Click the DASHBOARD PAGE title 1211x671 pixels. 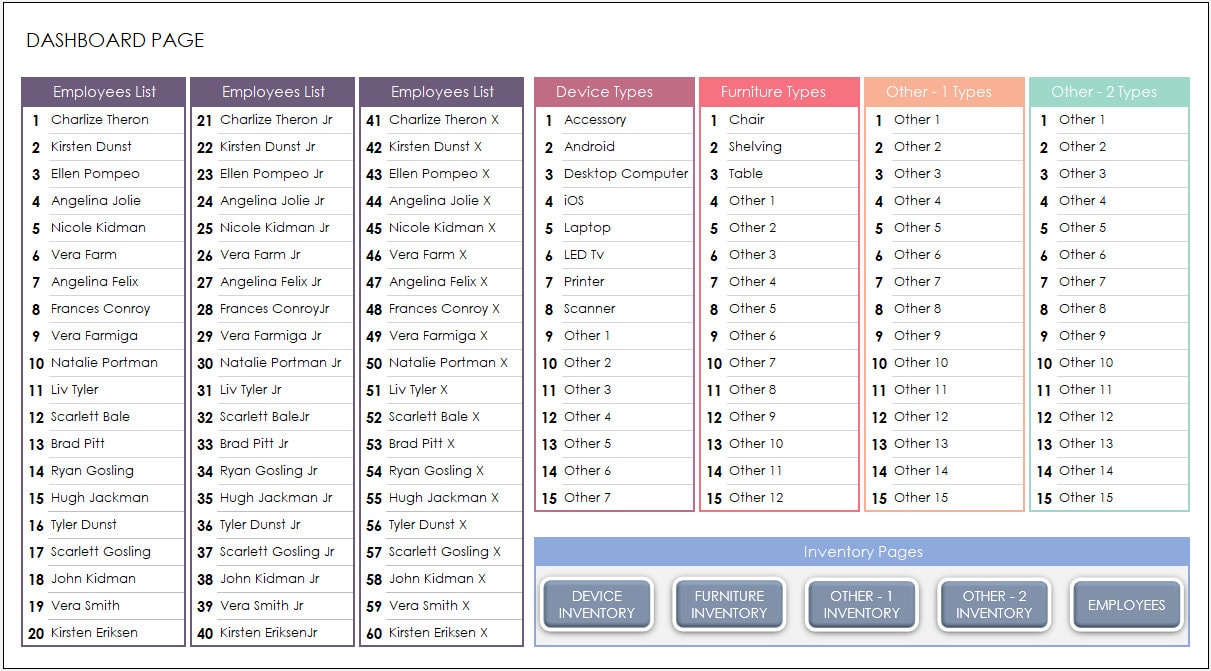[114, 40]
